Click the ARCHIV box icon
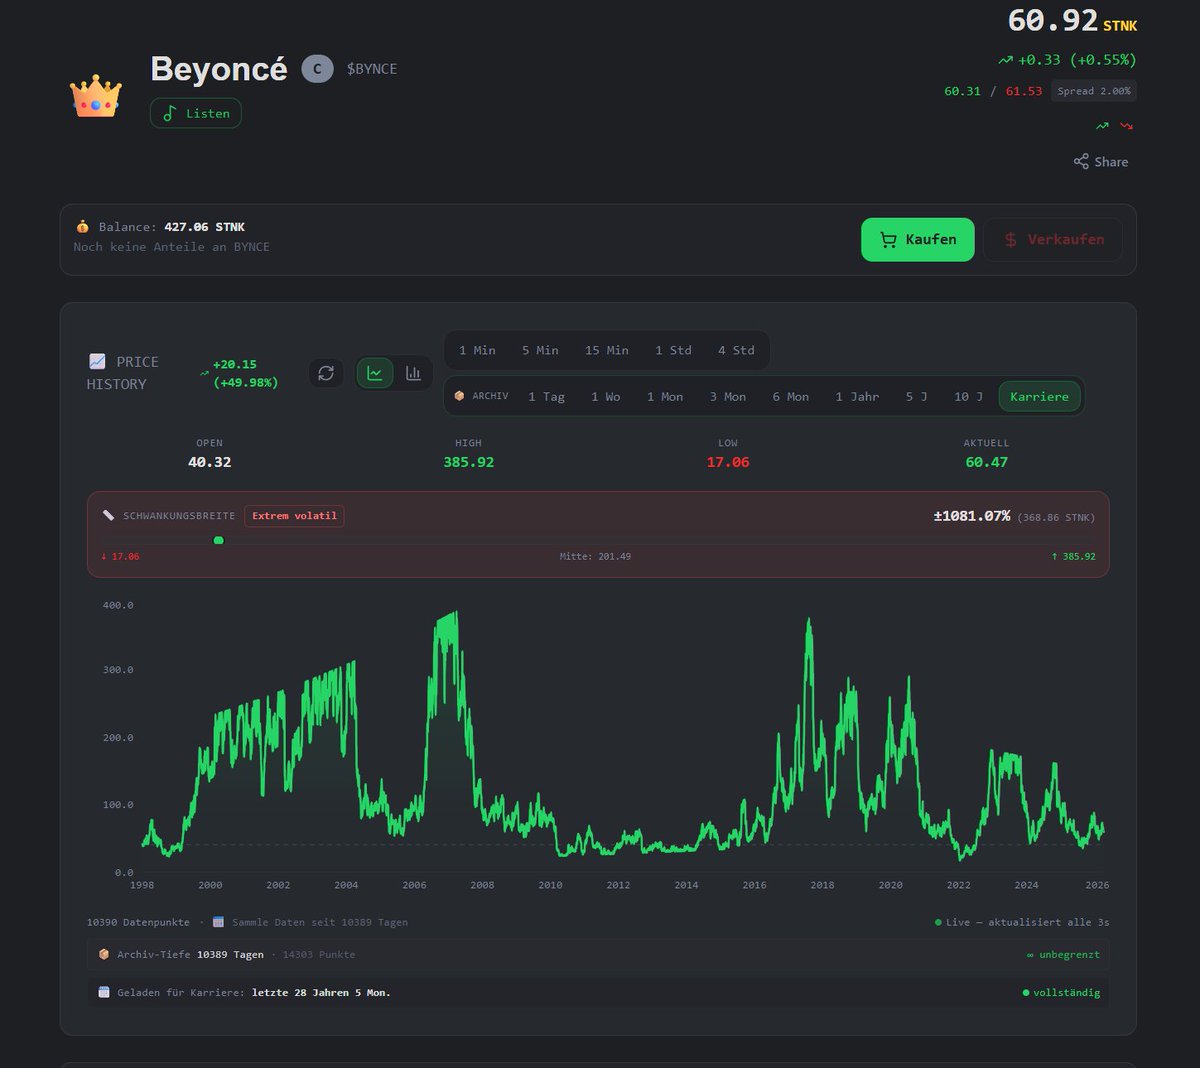The image size is (1200, 1068). tap(459, 396)
